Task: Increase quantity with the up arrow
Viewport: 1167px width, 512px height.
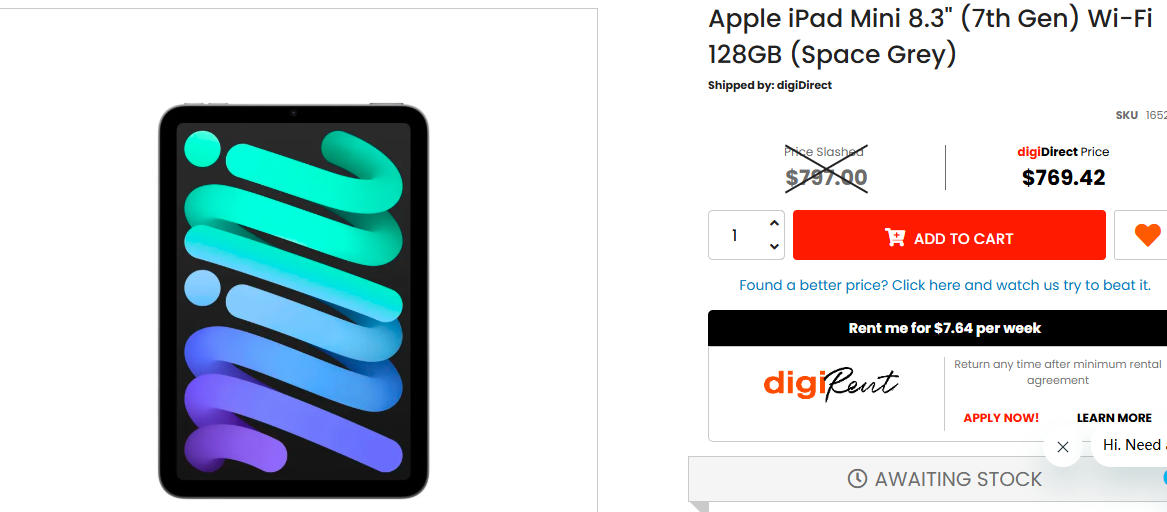Action: (x=774, y=223)
